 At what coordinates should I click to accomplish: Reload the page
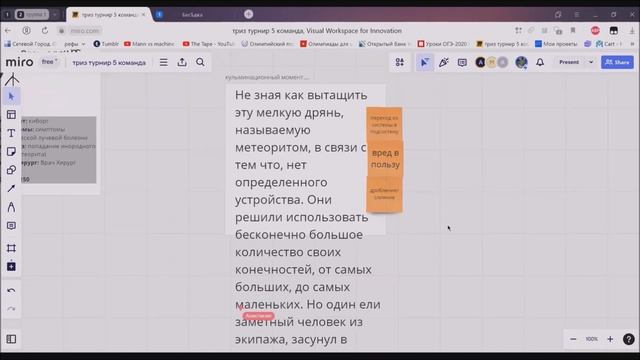coord(45,31)
